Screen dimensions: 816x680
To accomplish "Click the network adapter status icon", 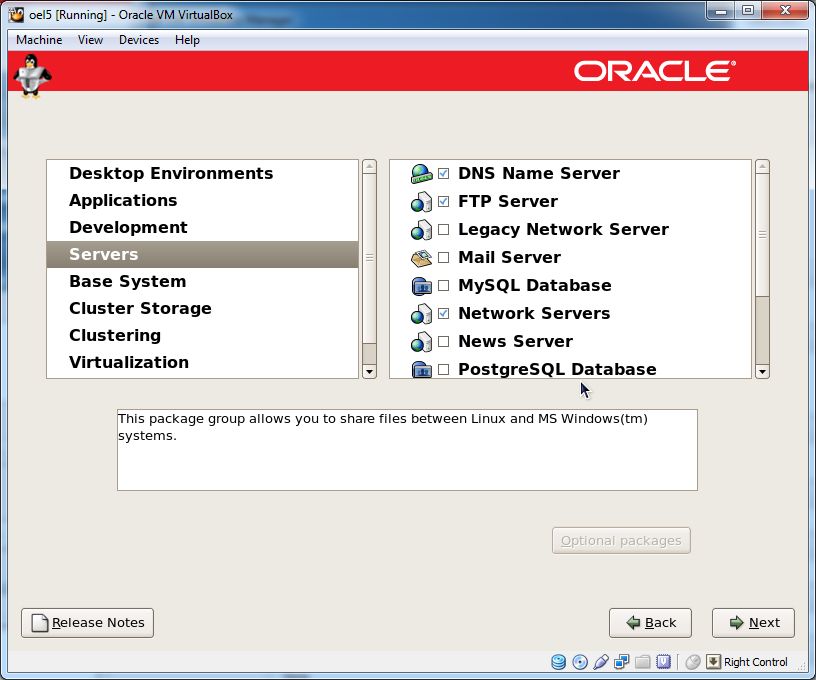I will coord(621,662).
